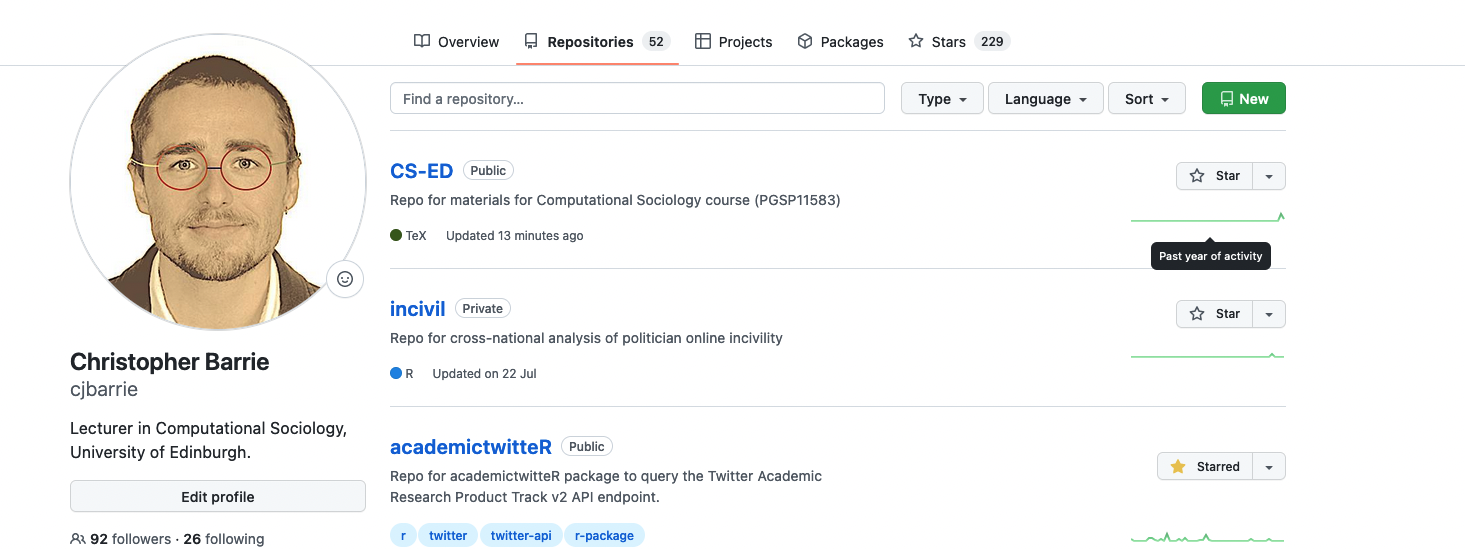
Task: Click the incivil activity sparkline graph
Action: 1208,355
